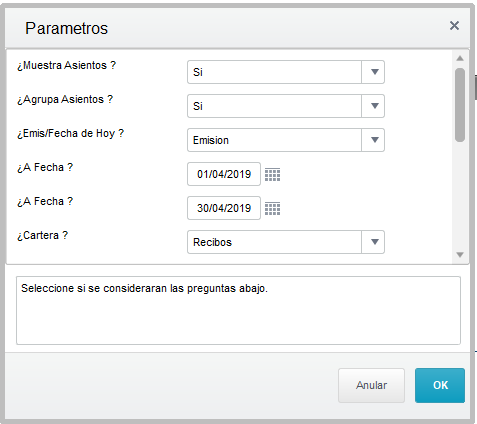The width and height of the screenshot is (477, 424).
Task: Click scrollbar down arrow in parameter list
Action: 460,255
